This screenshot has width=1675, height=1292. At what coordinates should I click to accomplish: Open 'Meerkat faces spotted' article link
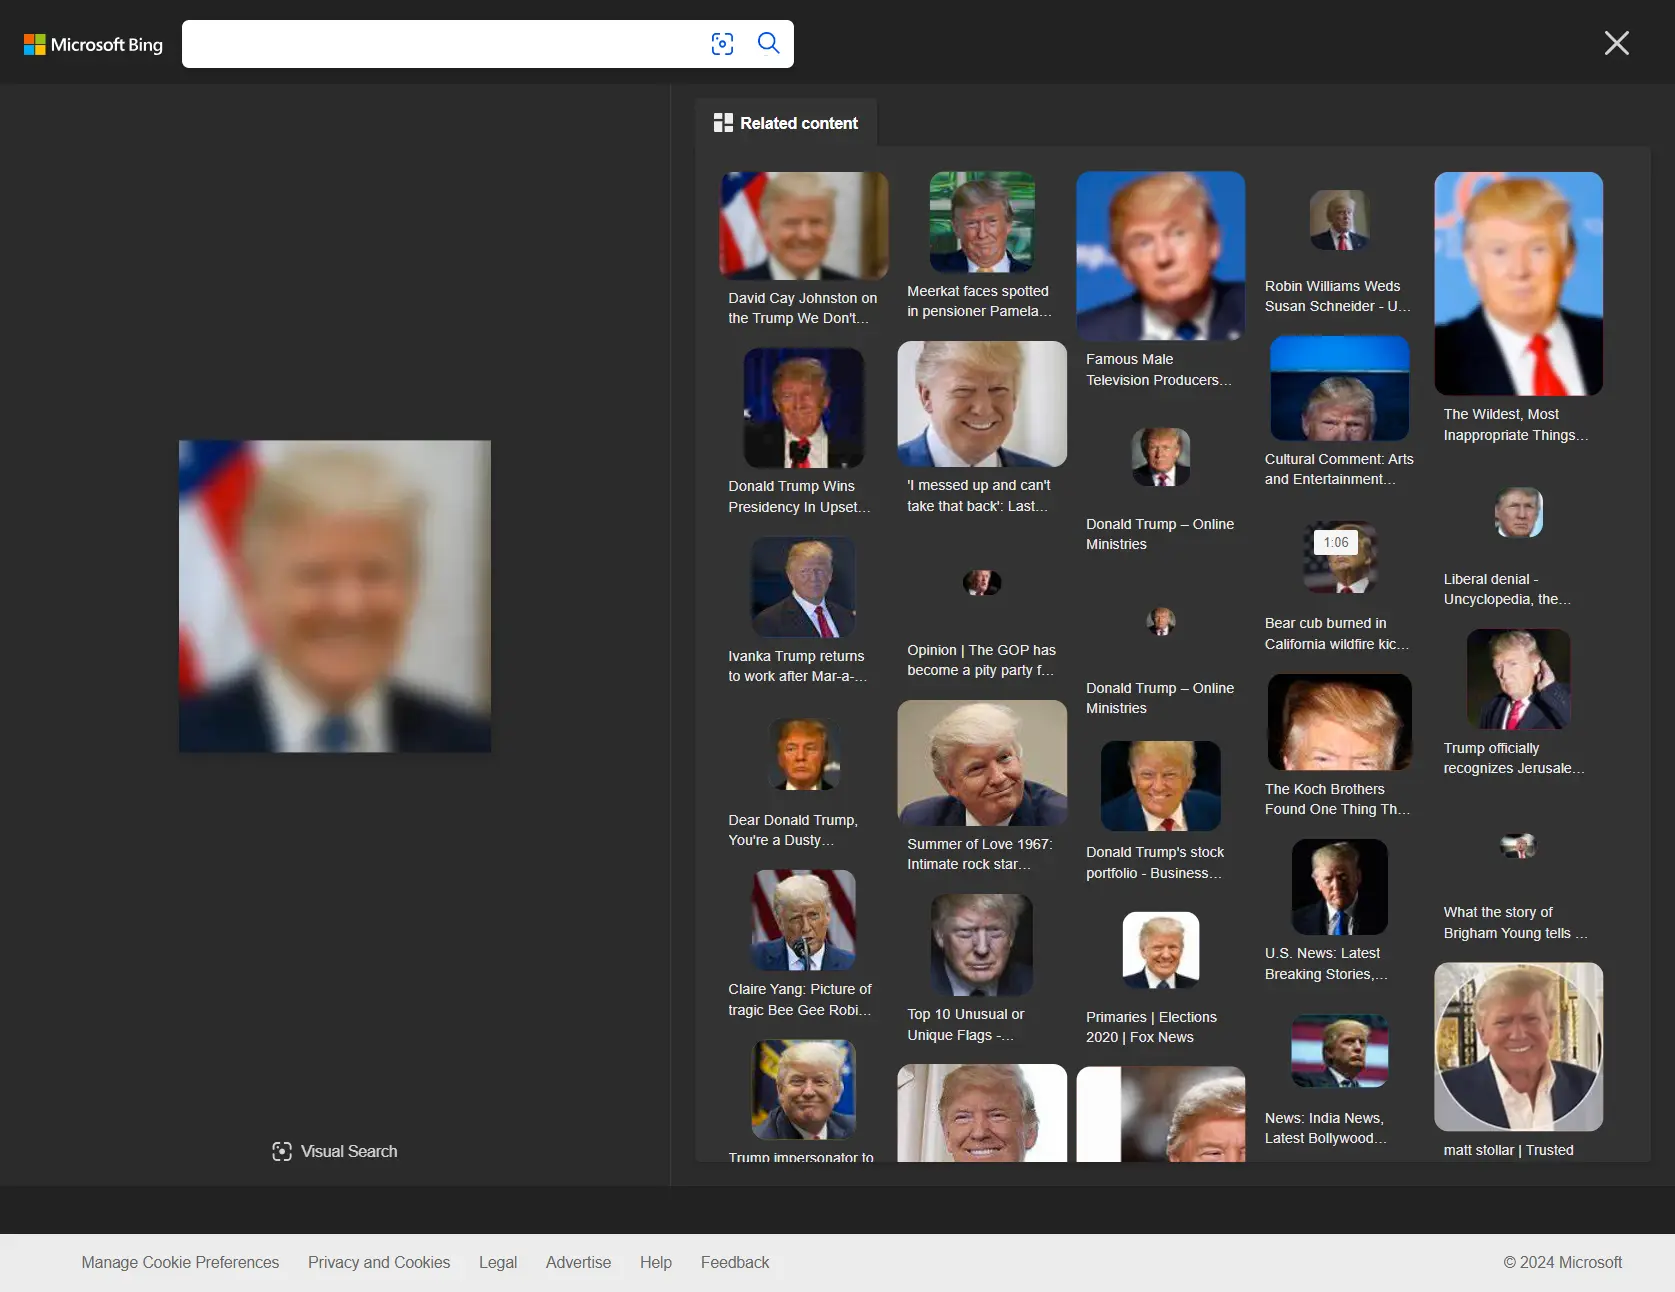pos(978,301)
